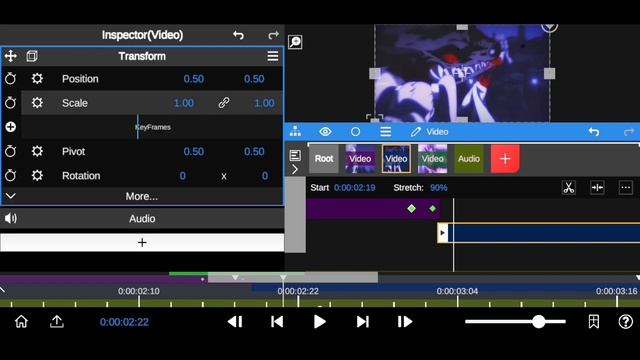Add new effect with white plus bar
Image resolution: width=640 pixels, height=360 pixels.
click(x=142, y=242)
